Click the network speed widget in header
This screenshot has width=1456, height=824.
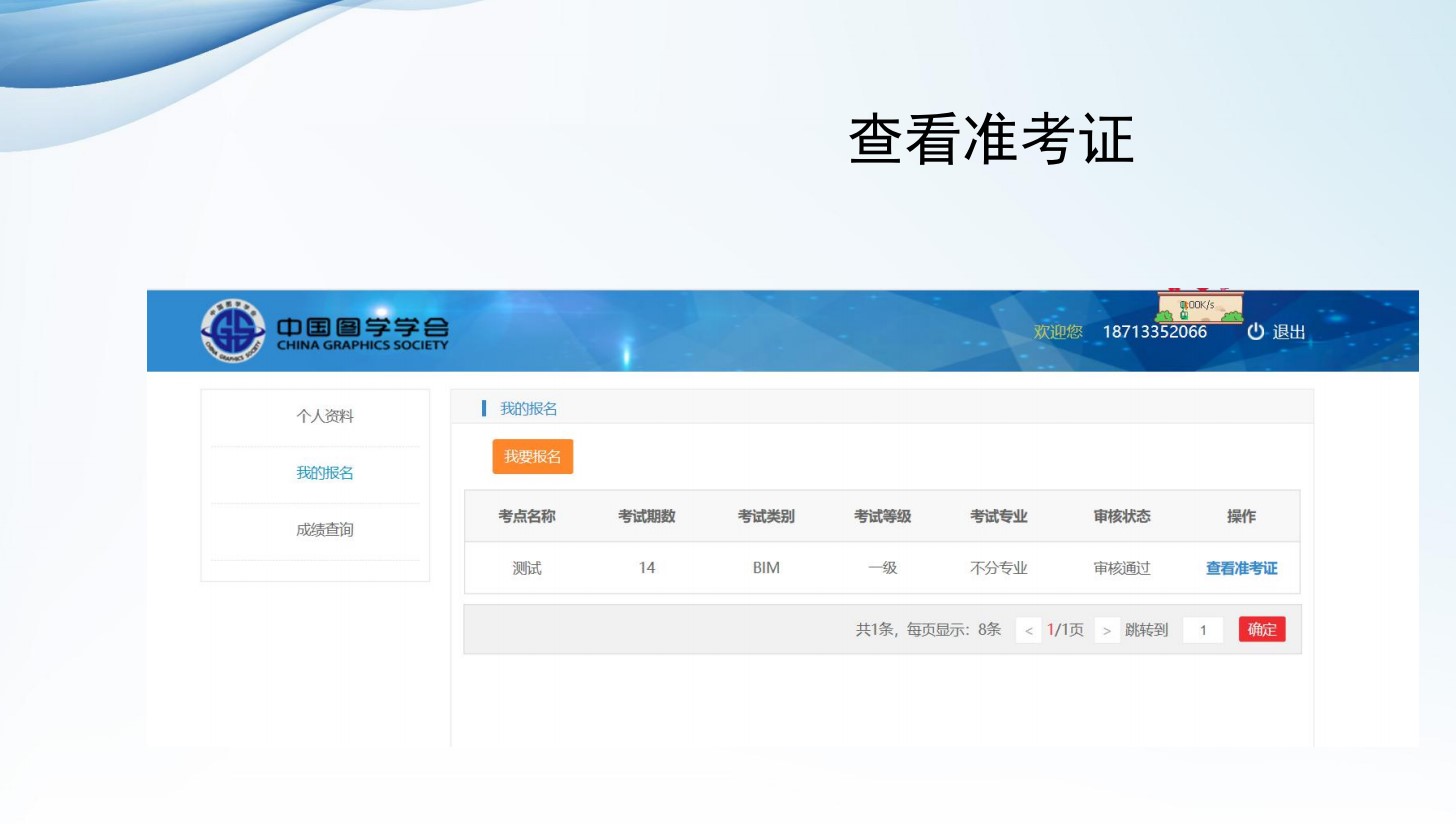tap(1199, 307)
